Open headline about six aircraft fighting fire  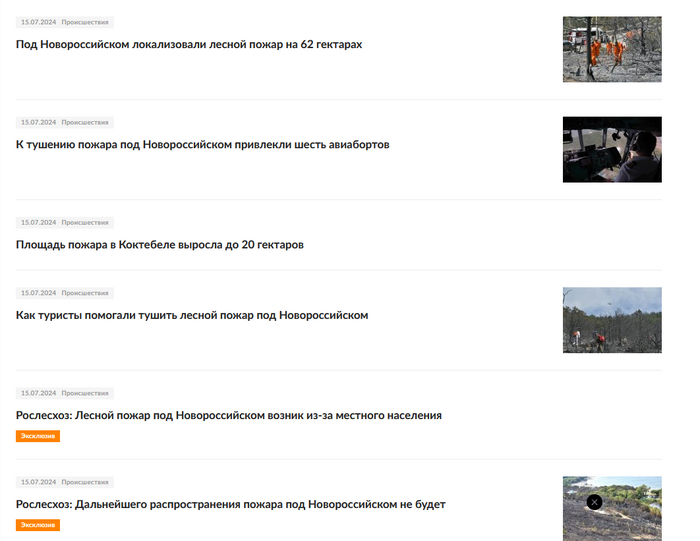[x=203, y=145]
